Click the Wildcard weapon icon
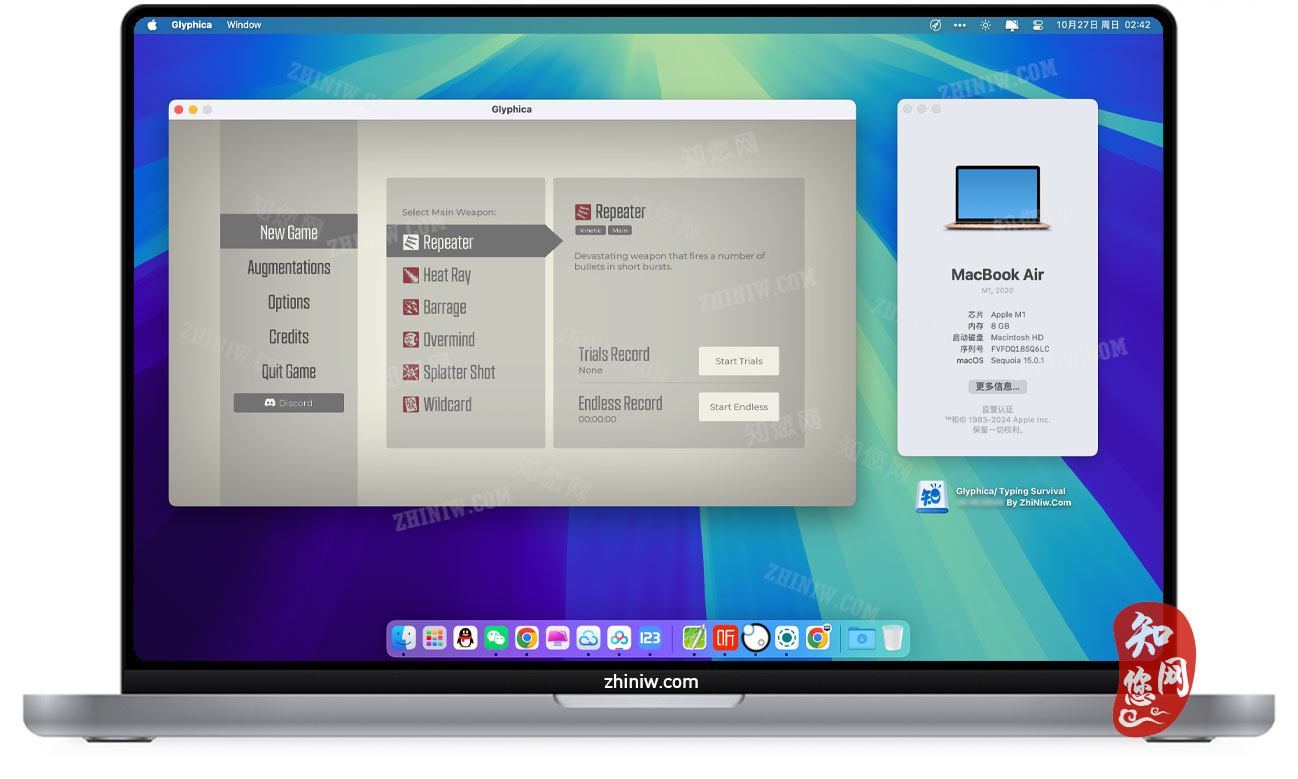1298x779 pixels. click(411, 404)
